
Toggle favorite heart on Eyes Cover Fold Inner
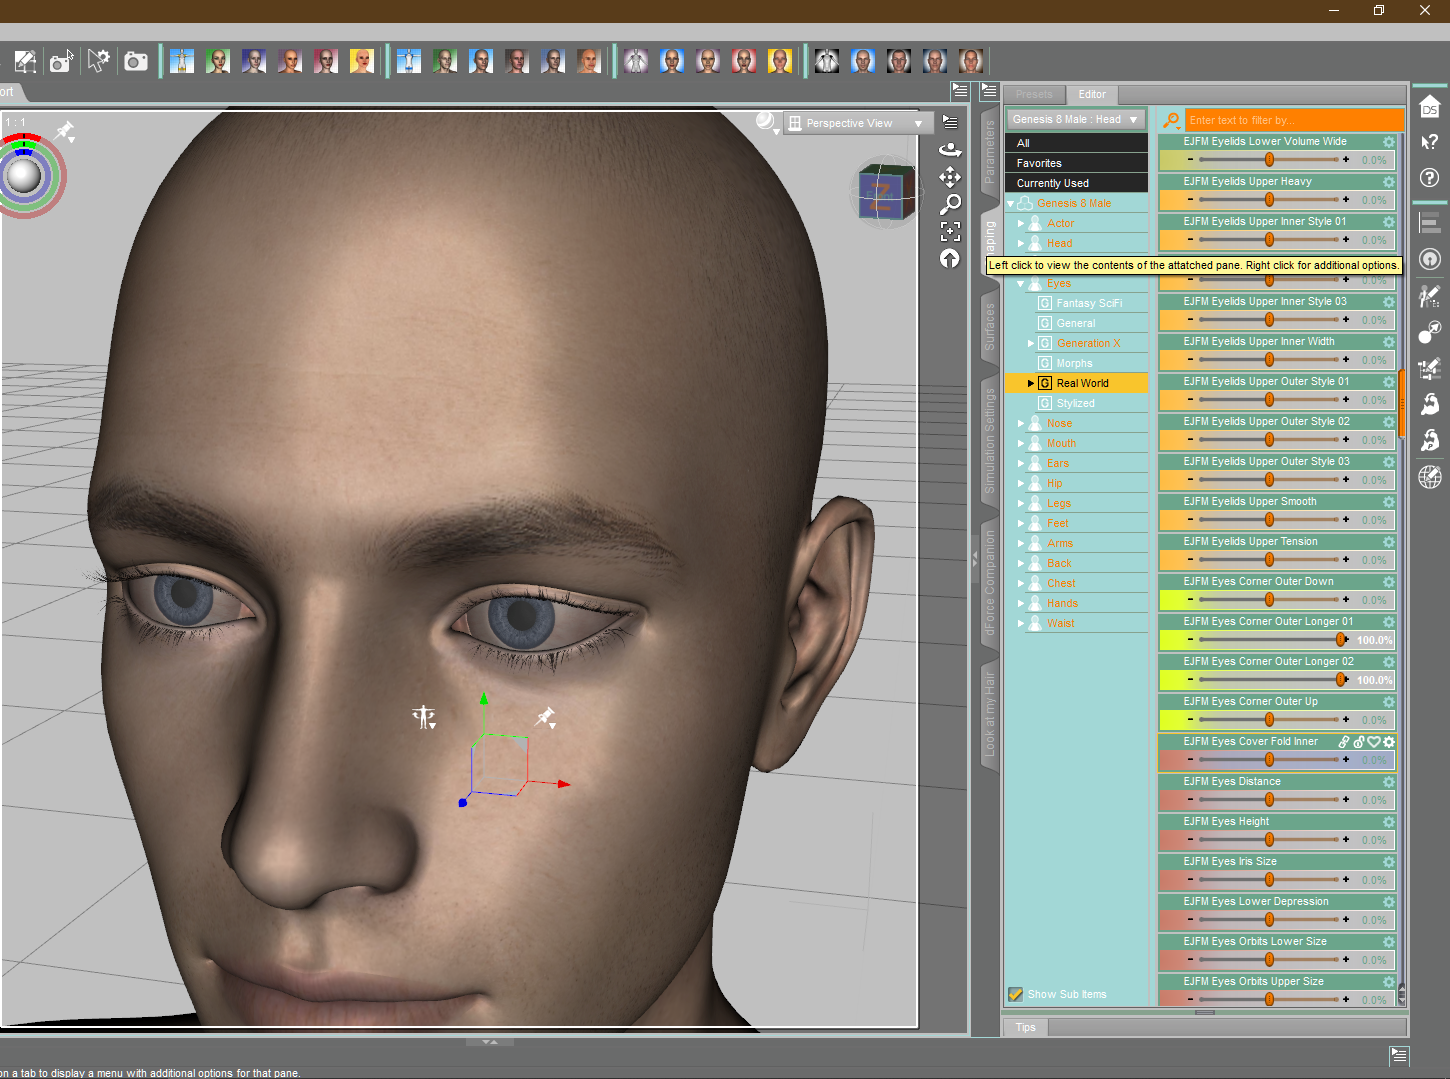pyautogui.click(x=1374, y=742)
